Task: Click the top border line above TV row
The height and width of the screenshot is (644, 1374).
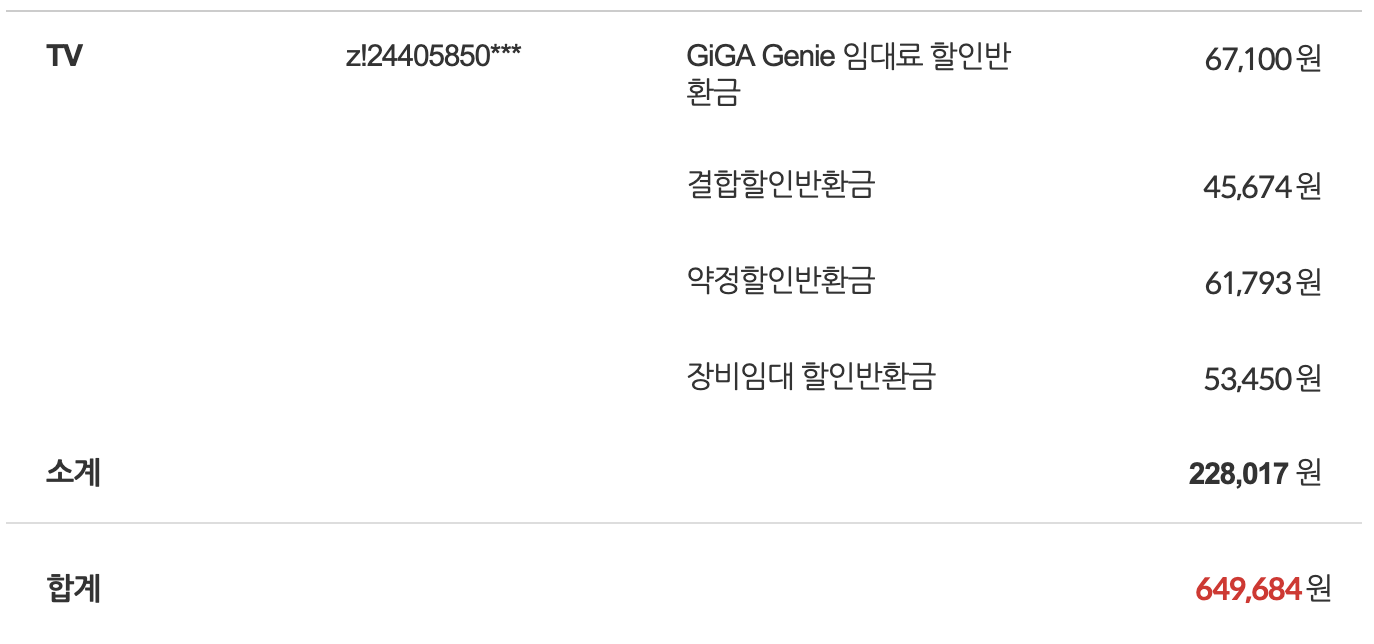Action: 684,11
